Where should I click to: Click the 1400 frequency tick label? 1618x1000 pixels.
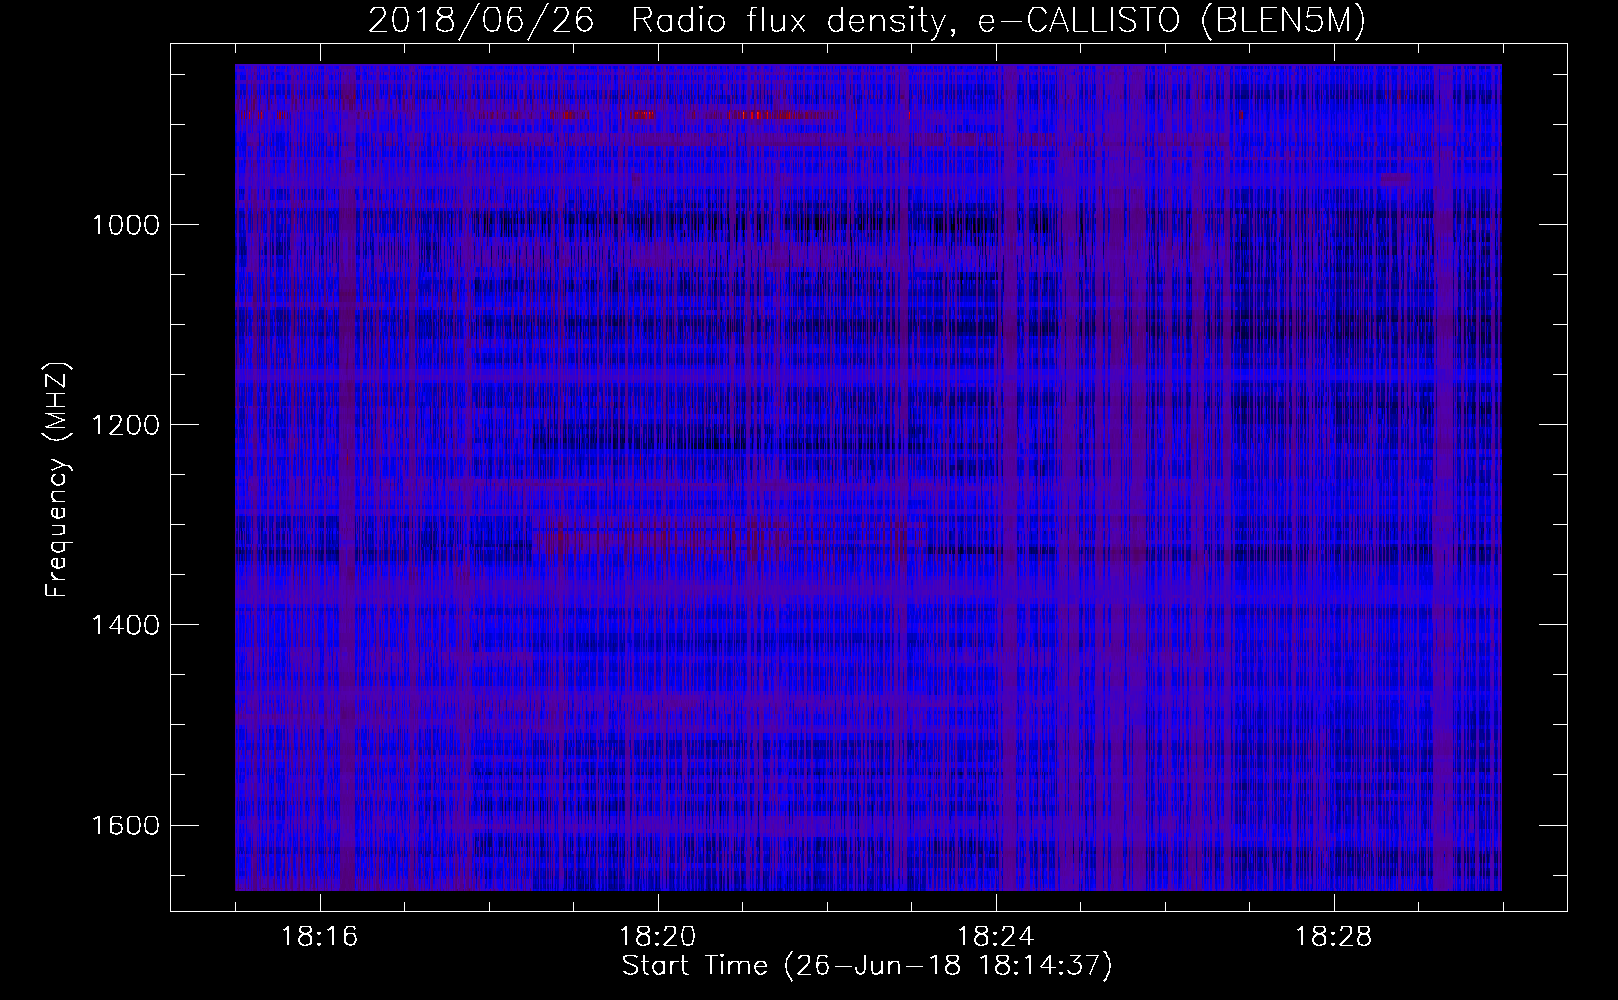125,625
